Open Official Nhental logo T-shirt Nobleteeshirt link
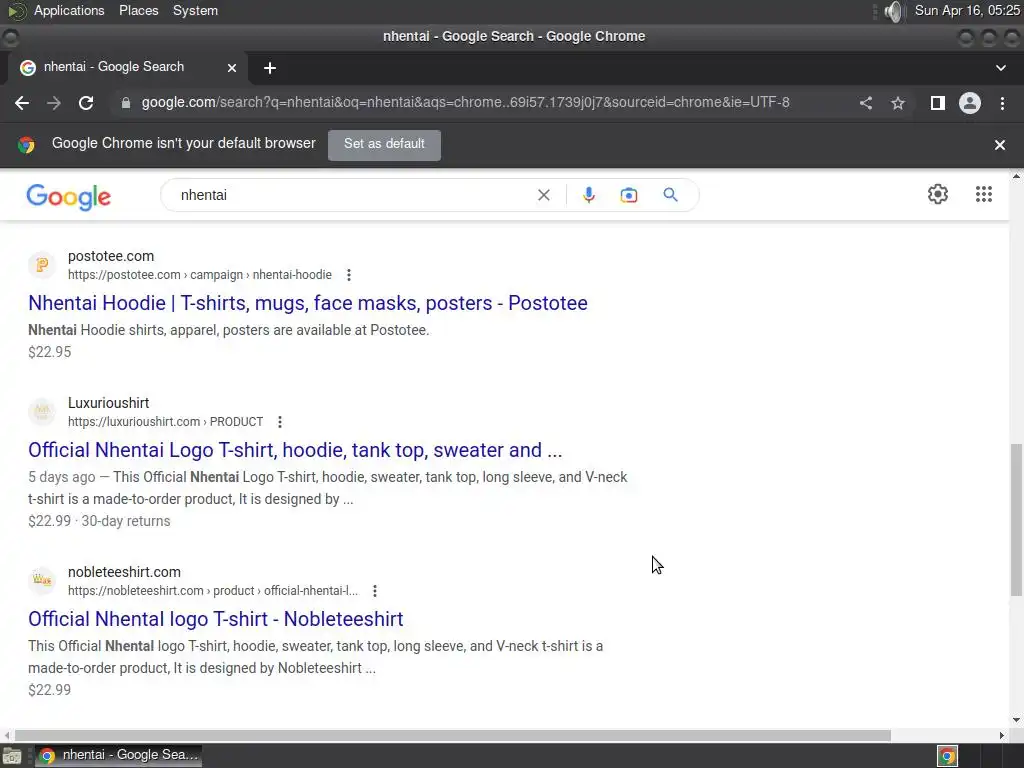Screen dimensions: 1024x768 (216, 619)
